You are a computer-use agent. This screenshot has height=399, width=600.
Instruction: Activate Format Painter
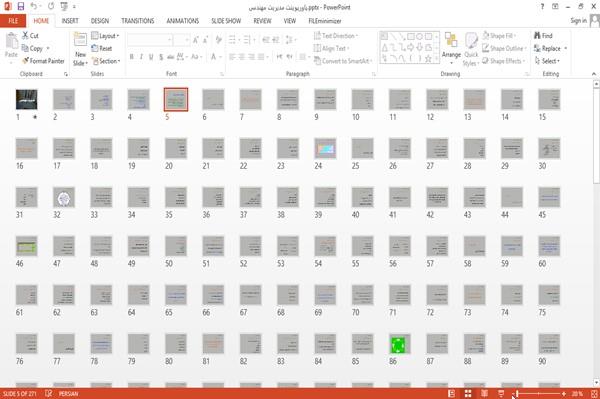pyautogui.click(x=43, y=61)
